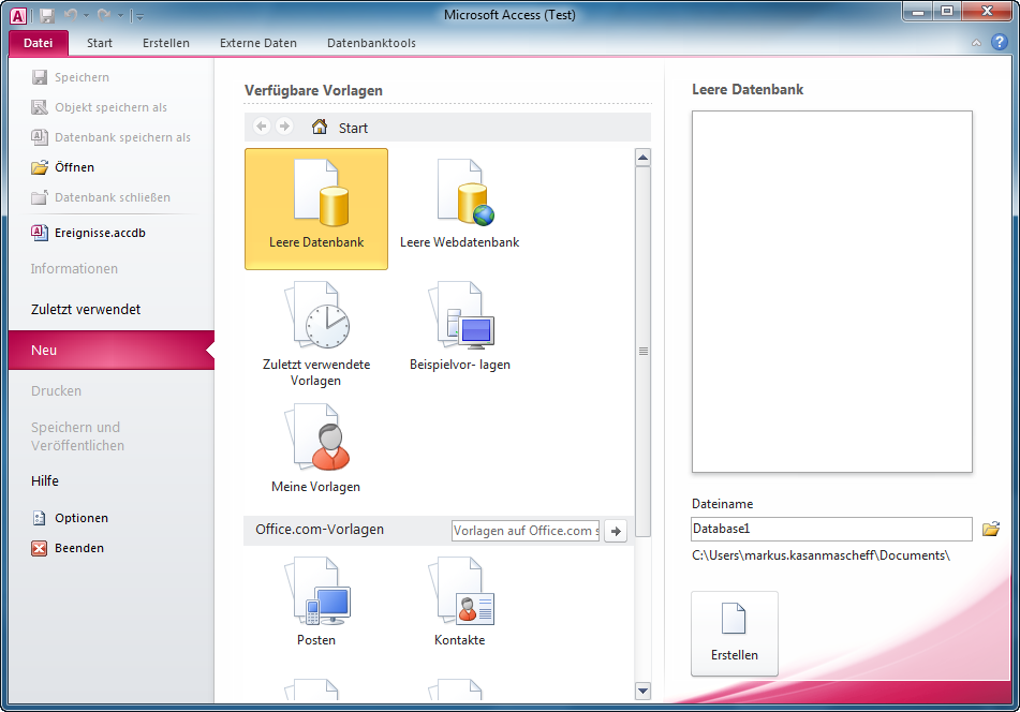
Task: Click Öffnen to open a database
Action: pyautogui.click(x=62, y=167)
